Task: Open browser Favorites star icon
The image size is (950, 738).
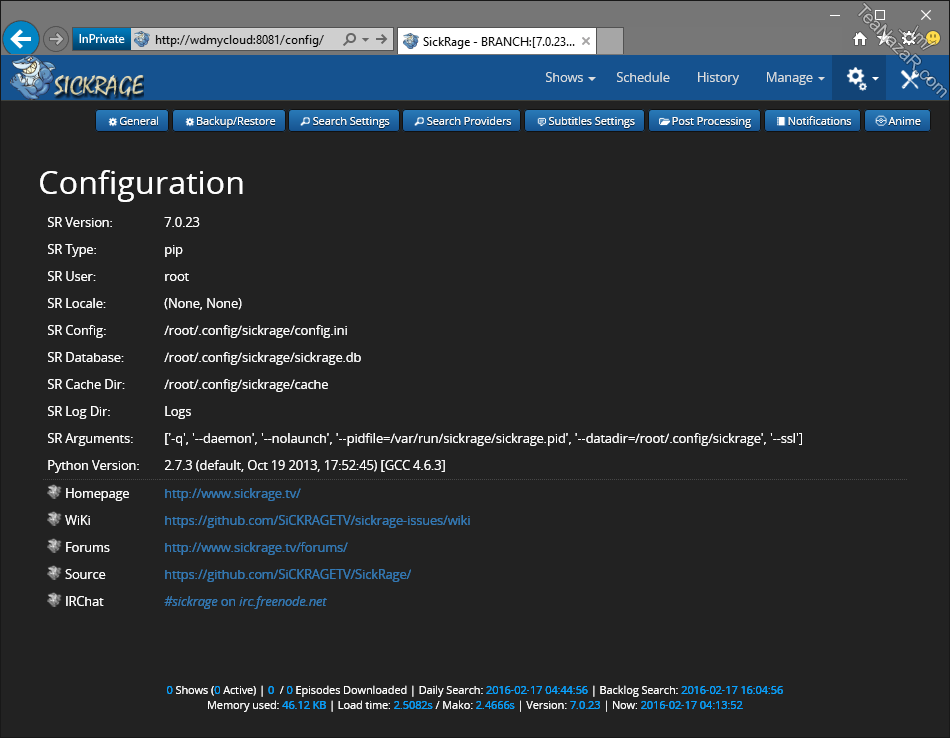Action: coord(884,39)
